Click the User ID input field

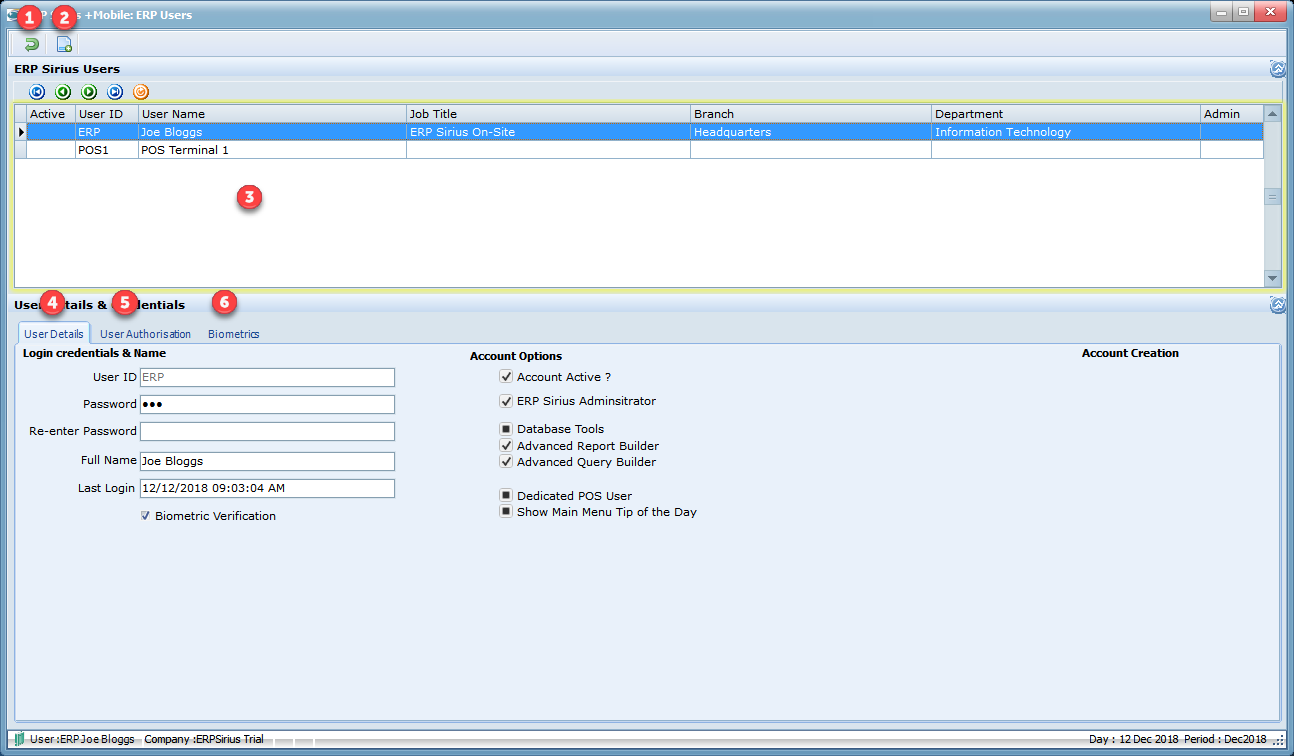[267, 377]
